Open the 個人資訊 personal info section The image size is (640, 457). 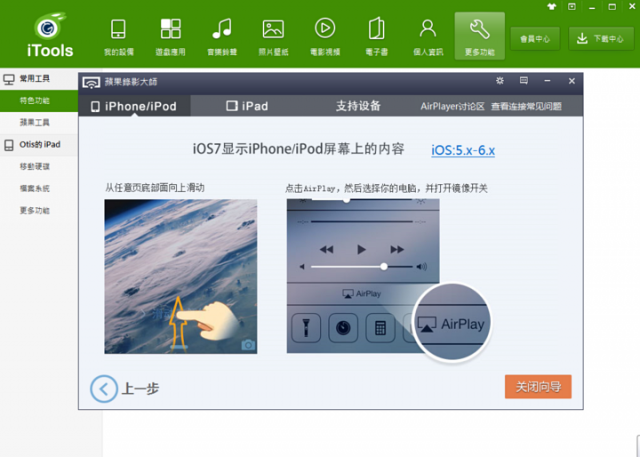(428, 37)
